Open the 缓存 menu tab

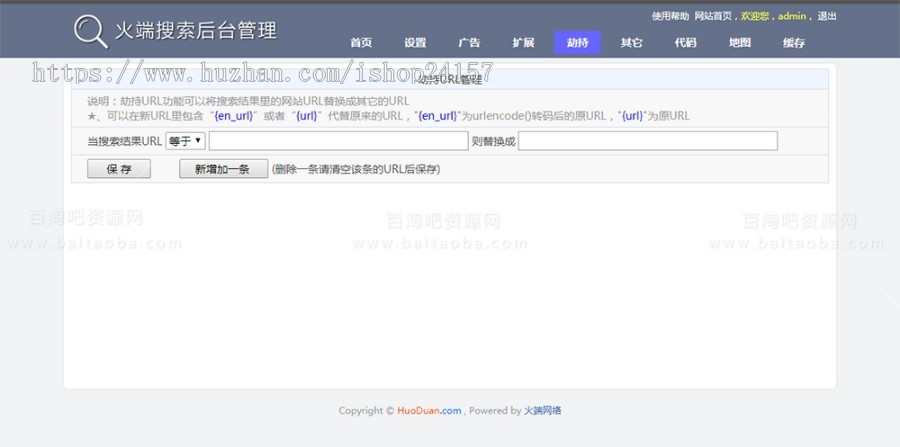click(x=794, y=42)
